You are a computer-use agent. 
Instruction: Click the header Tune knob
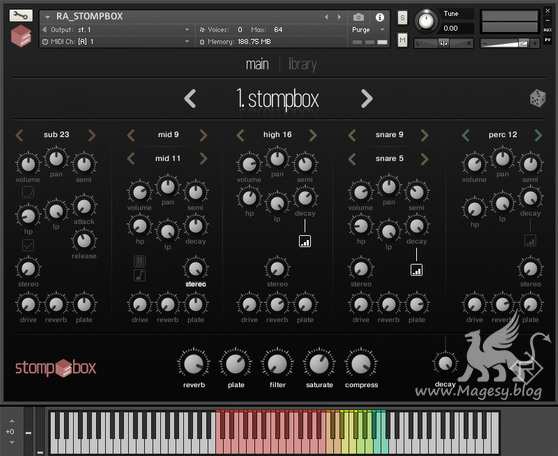pyautogui.click(x=426, y=21)
